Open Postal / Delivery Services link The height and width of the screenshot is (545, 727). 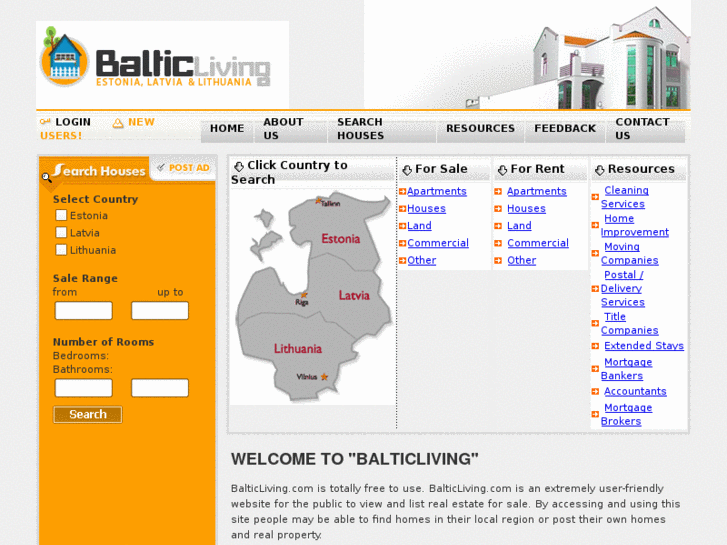(x=622, y=289)
